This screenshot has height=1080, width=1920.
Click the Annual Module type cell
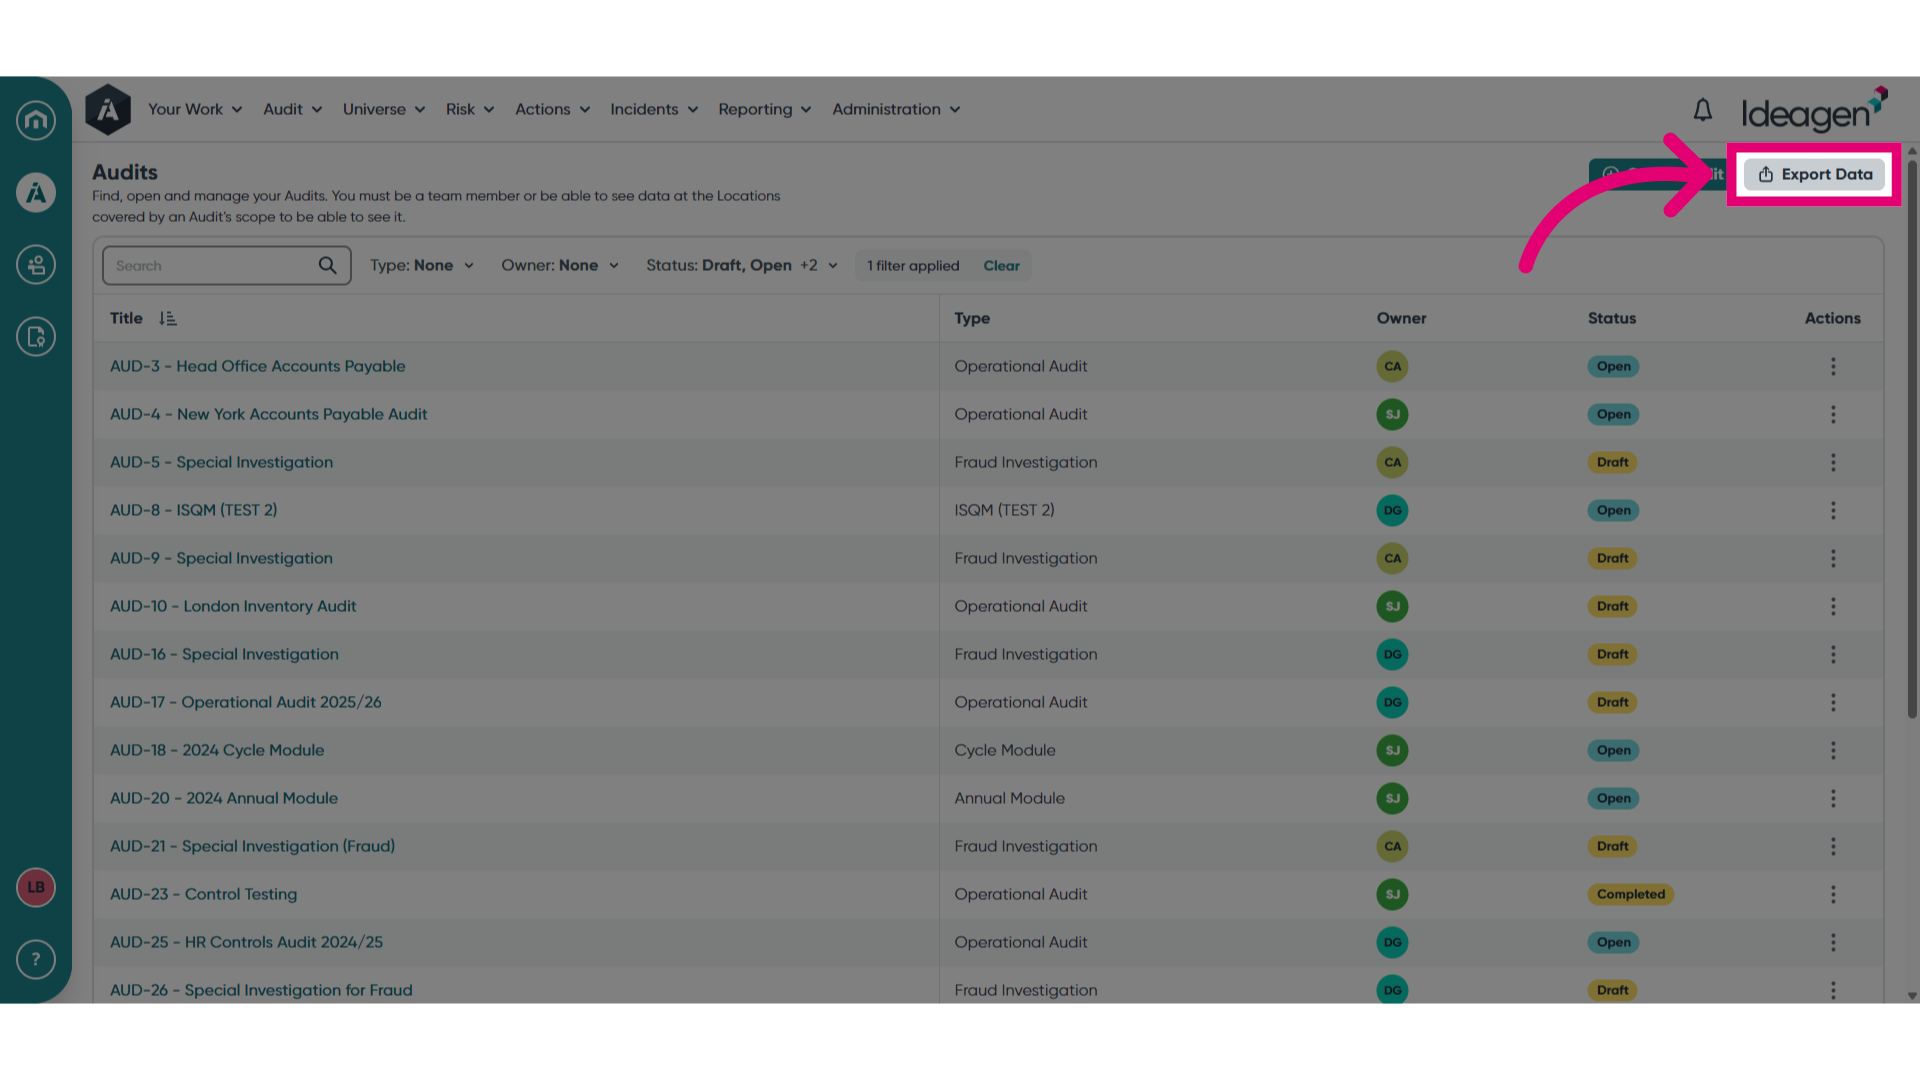(1009, 798)
